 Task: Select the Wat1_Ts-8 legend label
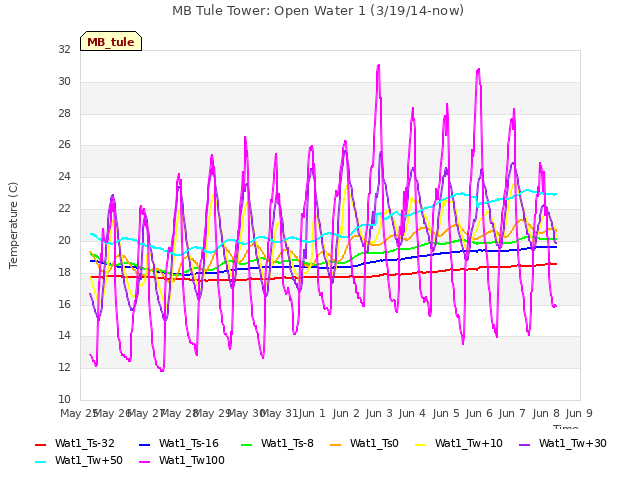pos(287,444)
